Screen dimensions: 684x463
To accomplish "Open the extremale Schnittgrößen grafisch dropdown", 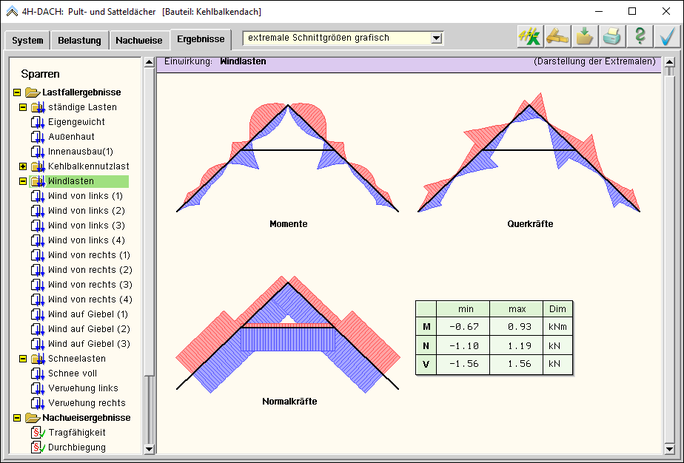I will pos(435,38).
